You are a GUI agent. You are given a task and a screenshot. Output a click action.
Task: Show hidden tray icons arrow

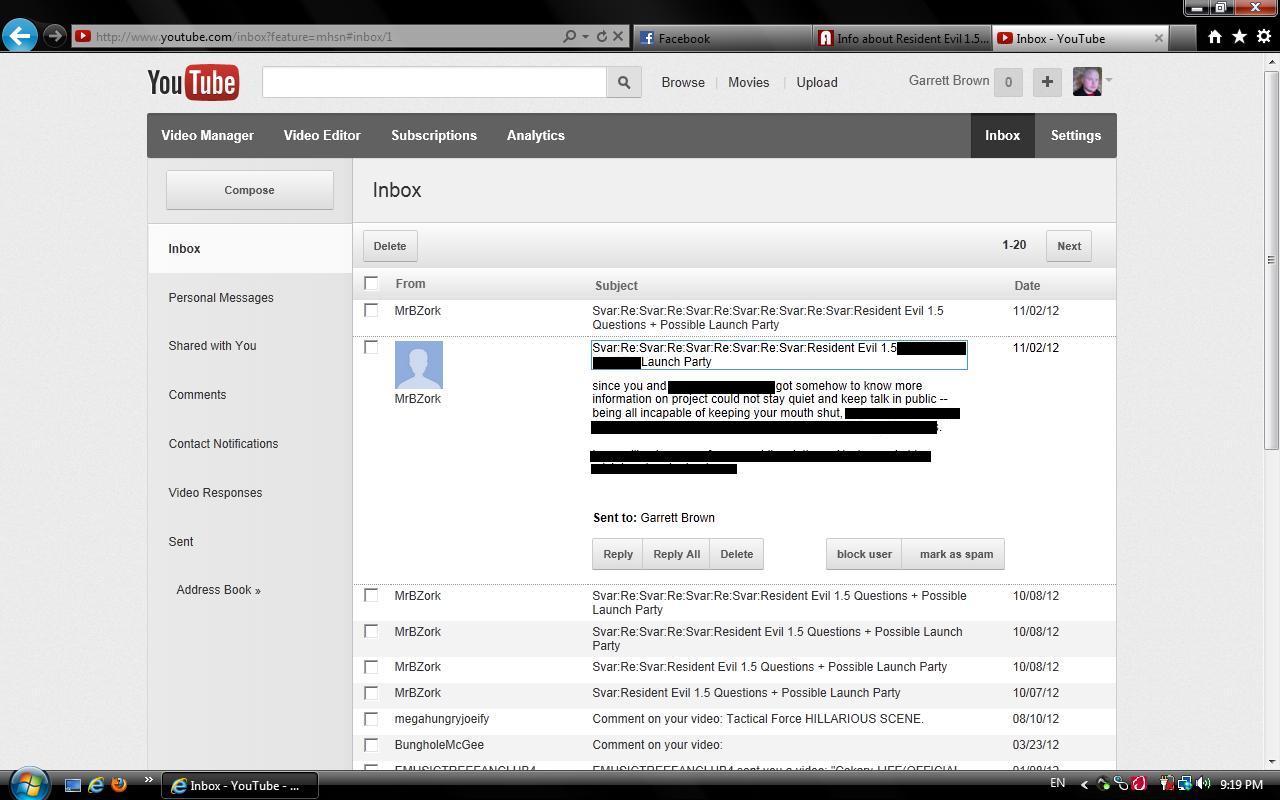(1085, 785)
